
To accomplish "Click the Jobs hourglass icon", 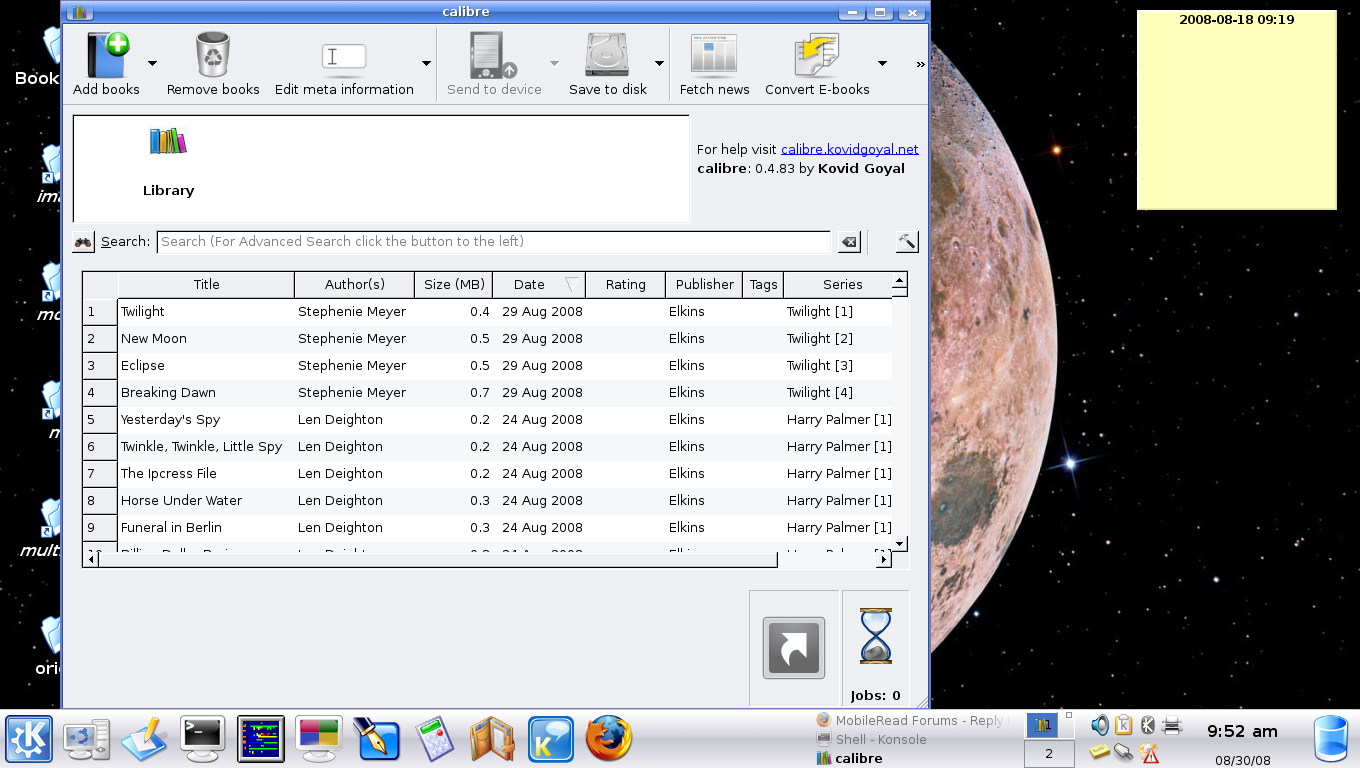I will pos(875,636).
